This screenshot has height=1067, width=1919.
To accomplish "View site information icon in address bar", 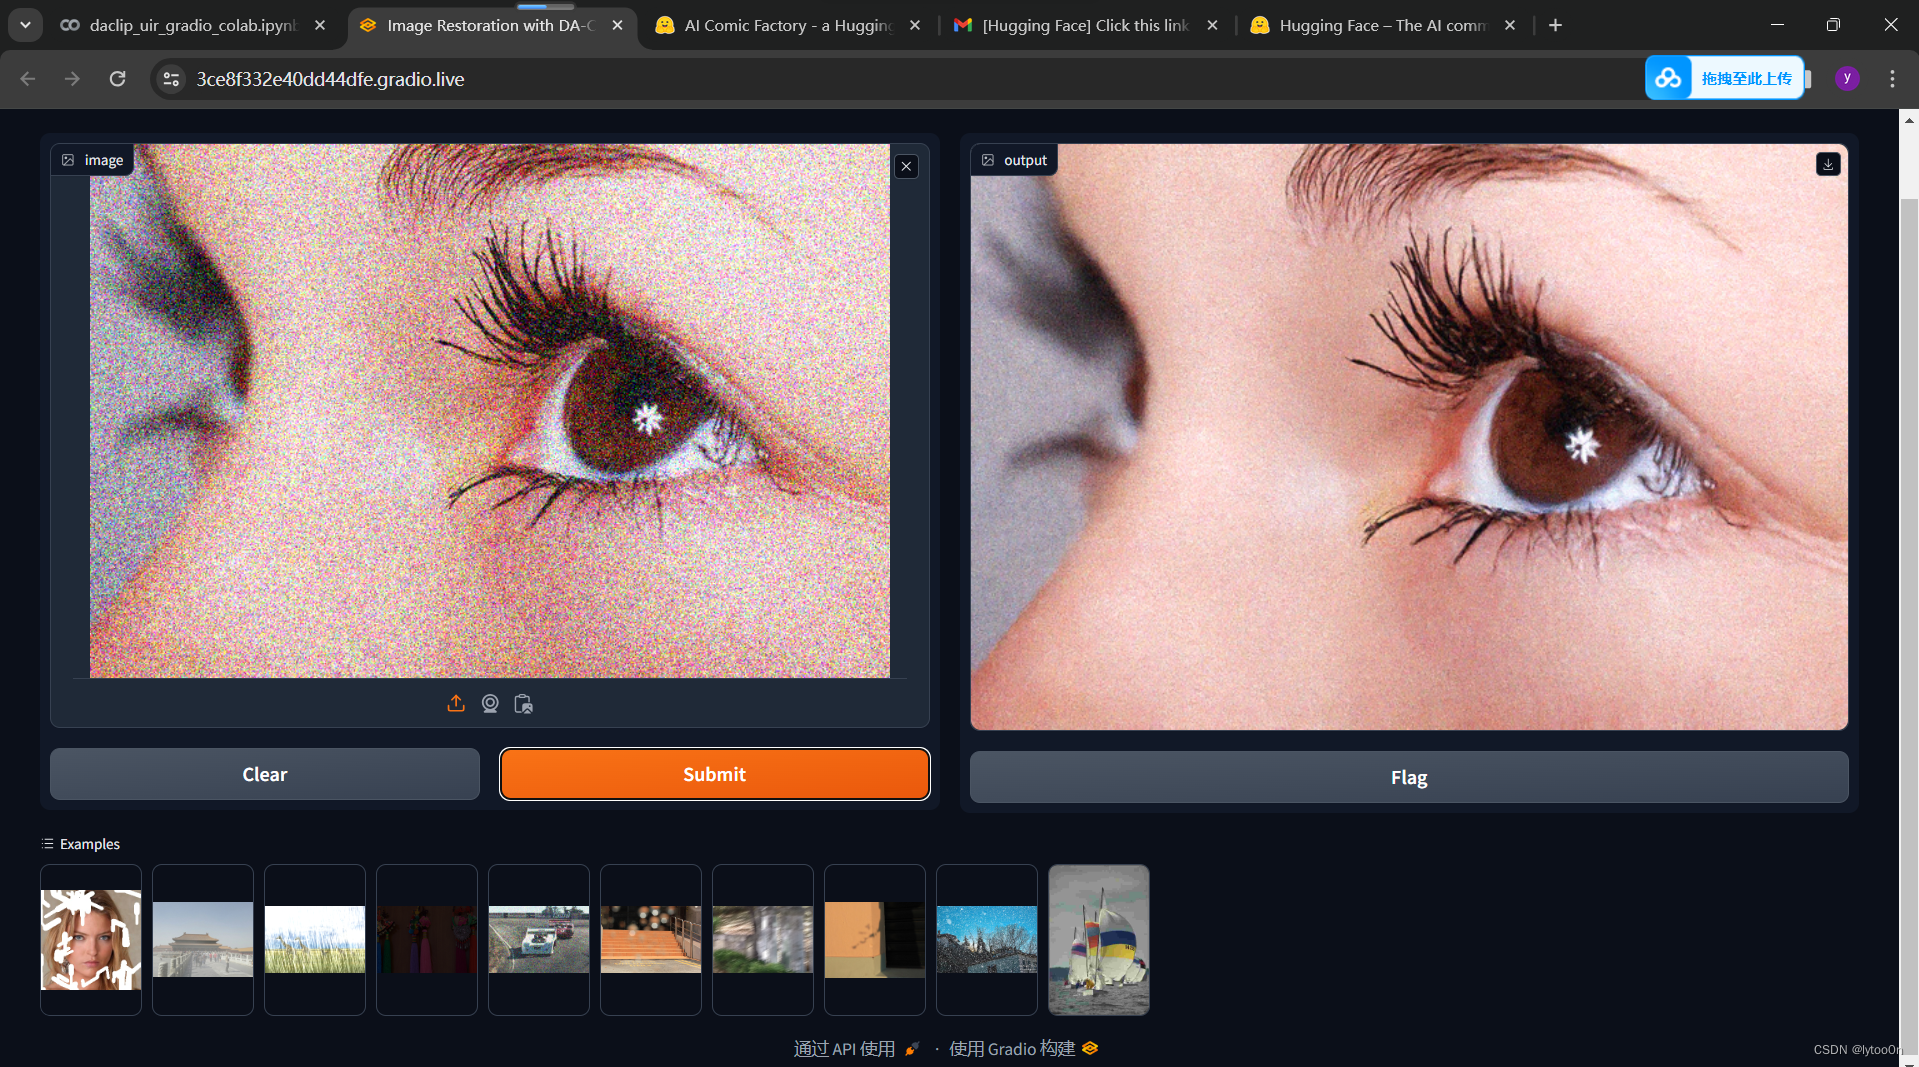I will [x=171, y=79].
